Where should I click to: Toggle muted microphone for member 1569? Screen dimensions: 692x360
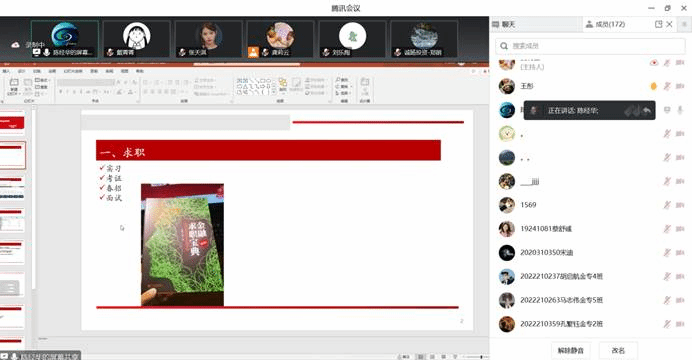(x=667, y=205)
